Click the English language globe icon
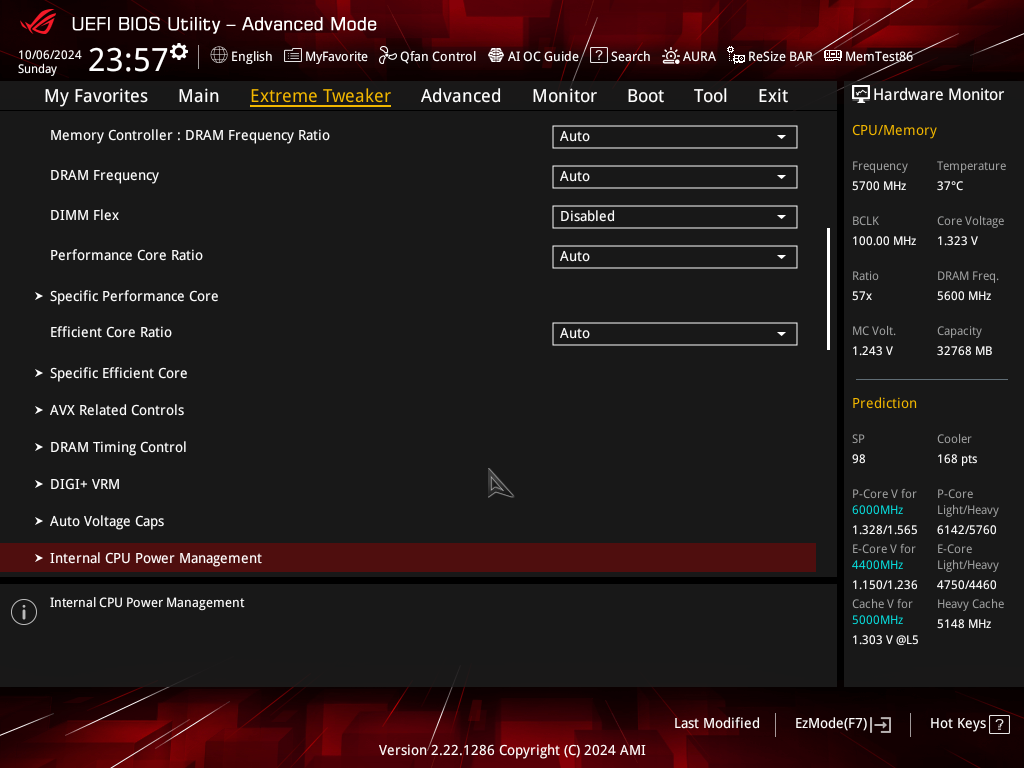Screen dimensions: 1024x768 219,56
